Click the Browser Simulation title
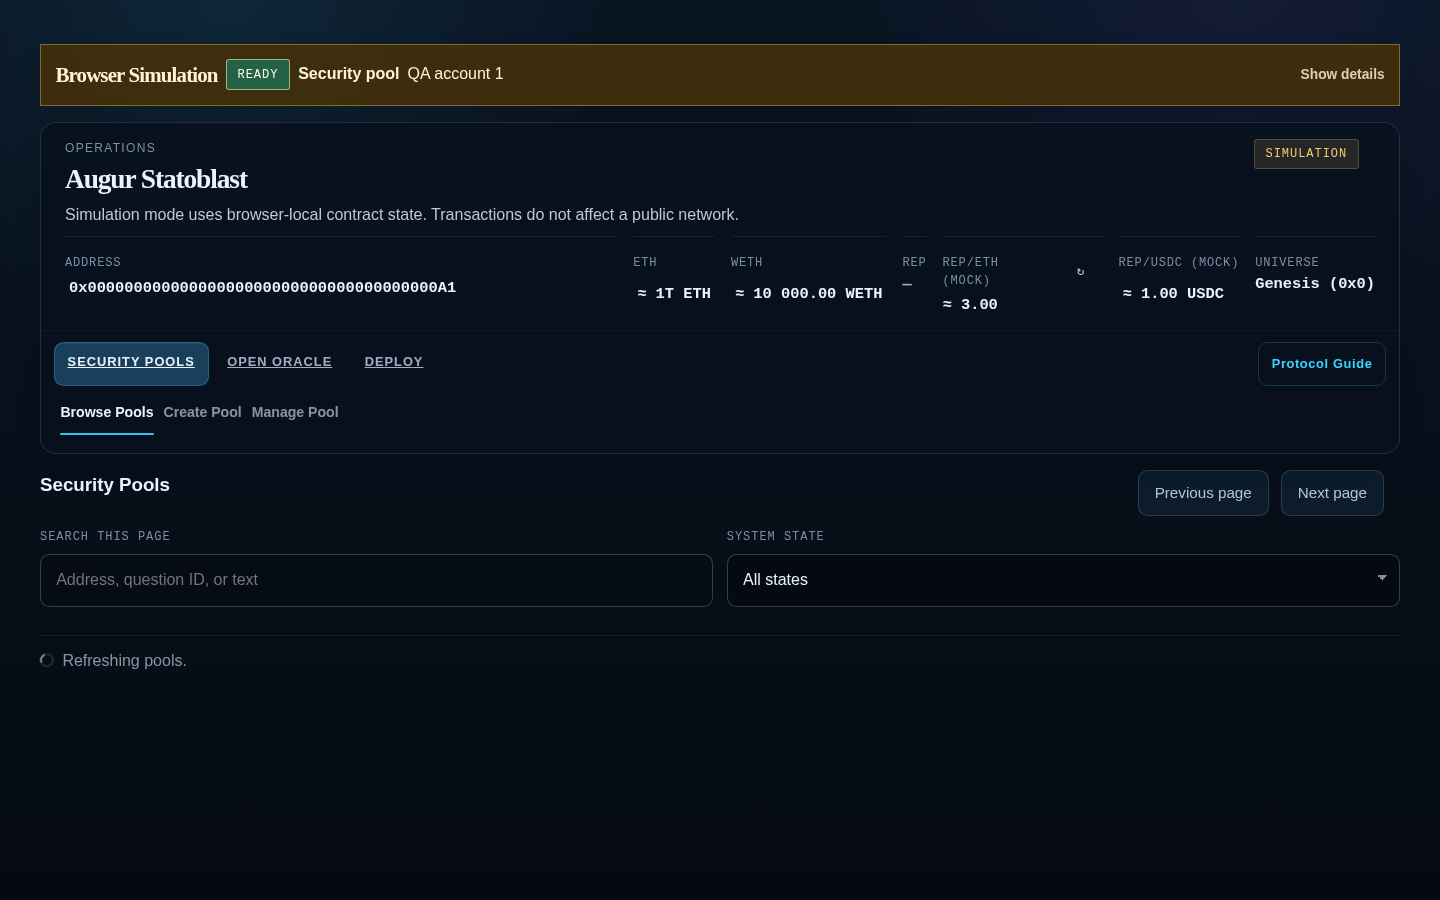 click(x=137, y=75)
